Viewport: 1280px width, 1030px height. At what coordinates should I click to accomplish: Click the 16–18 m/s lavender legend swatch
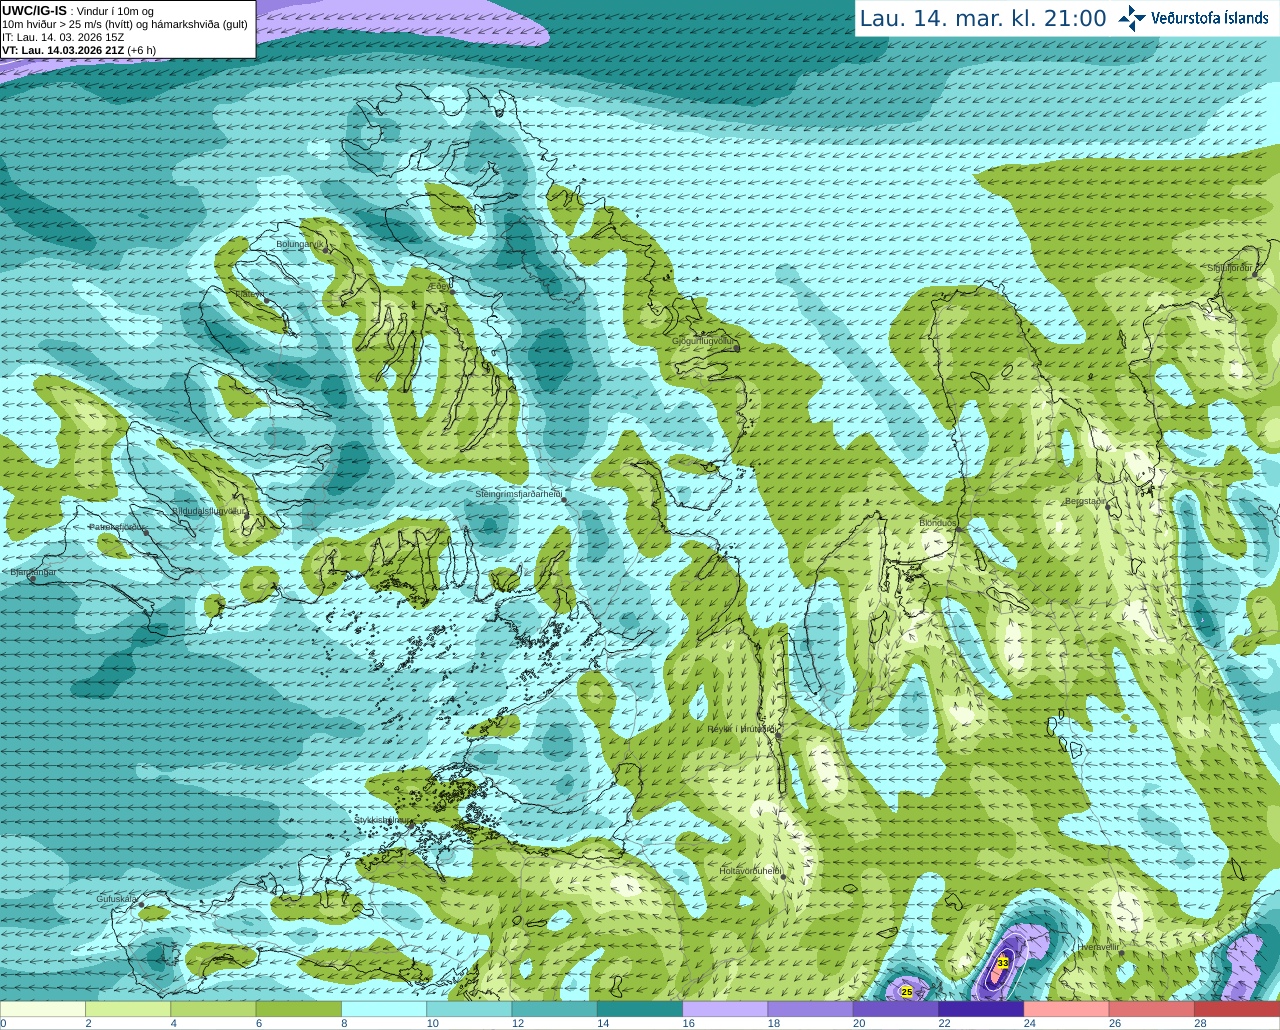coord(725,1009)
